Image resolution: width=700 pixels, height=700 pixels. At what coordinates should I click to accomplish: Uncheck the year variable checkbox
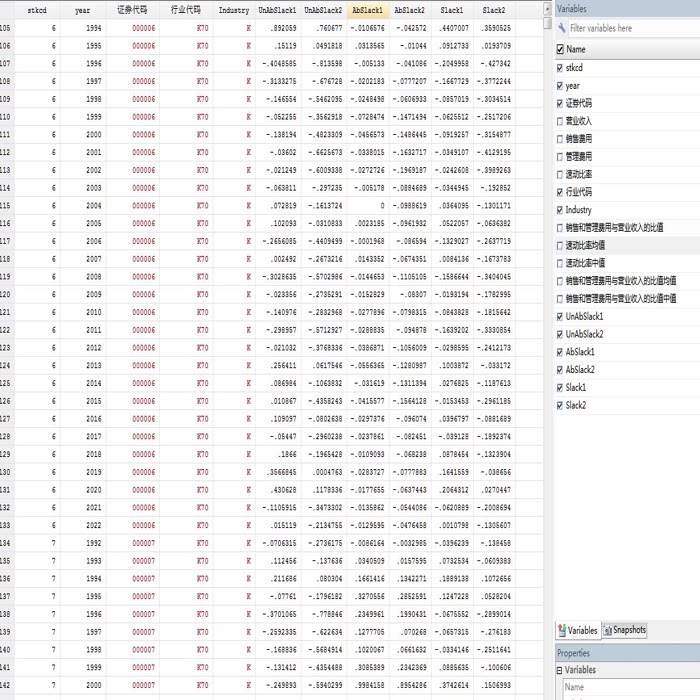click(x=560, y=86)
